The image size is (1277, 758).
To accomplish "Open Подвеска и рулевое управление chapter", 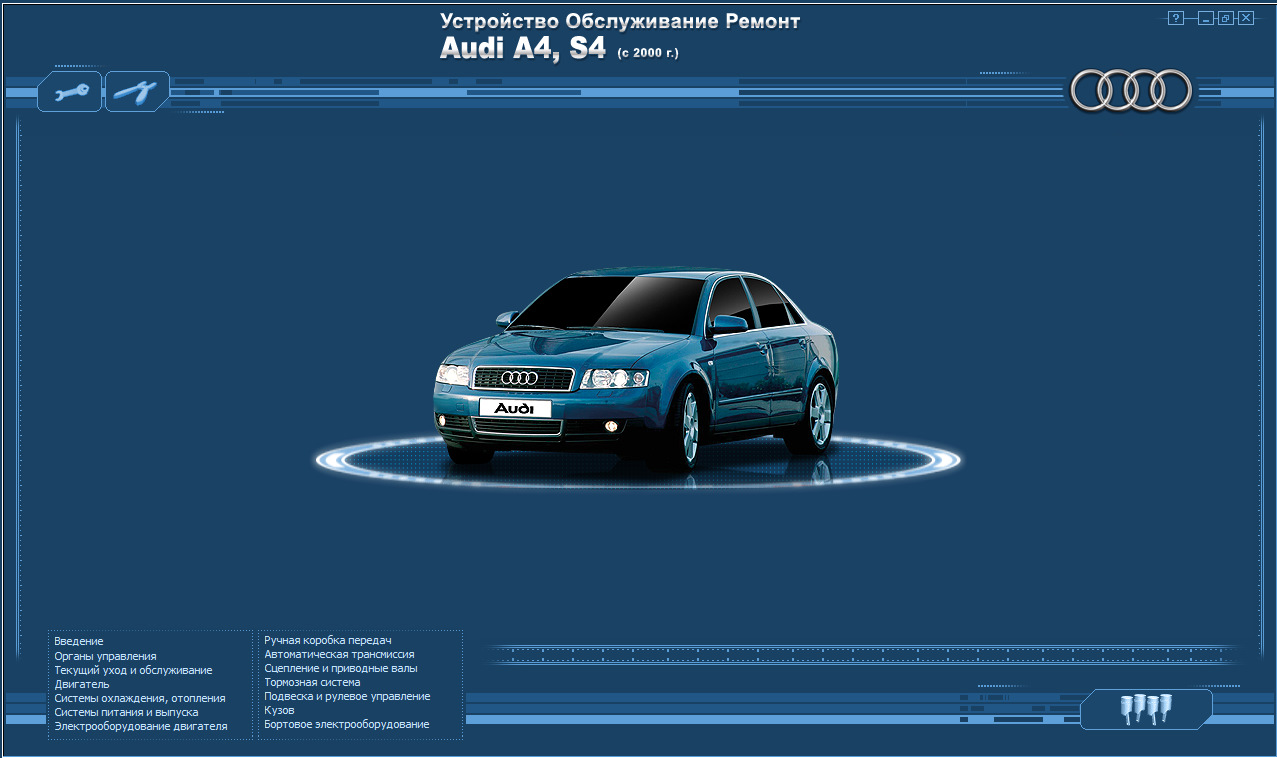I will 347,696.
